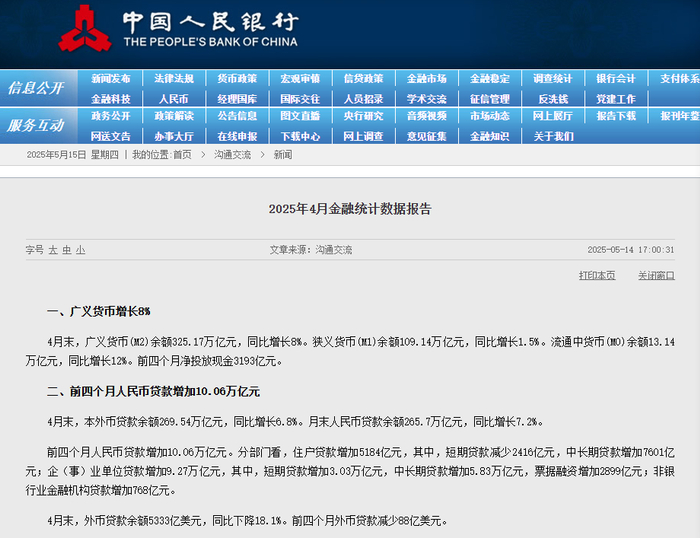This screenshot has width=700, height=538.
Task: Click the date text 2025年5月15日 星期四
Action: click(x=72, y=155)
